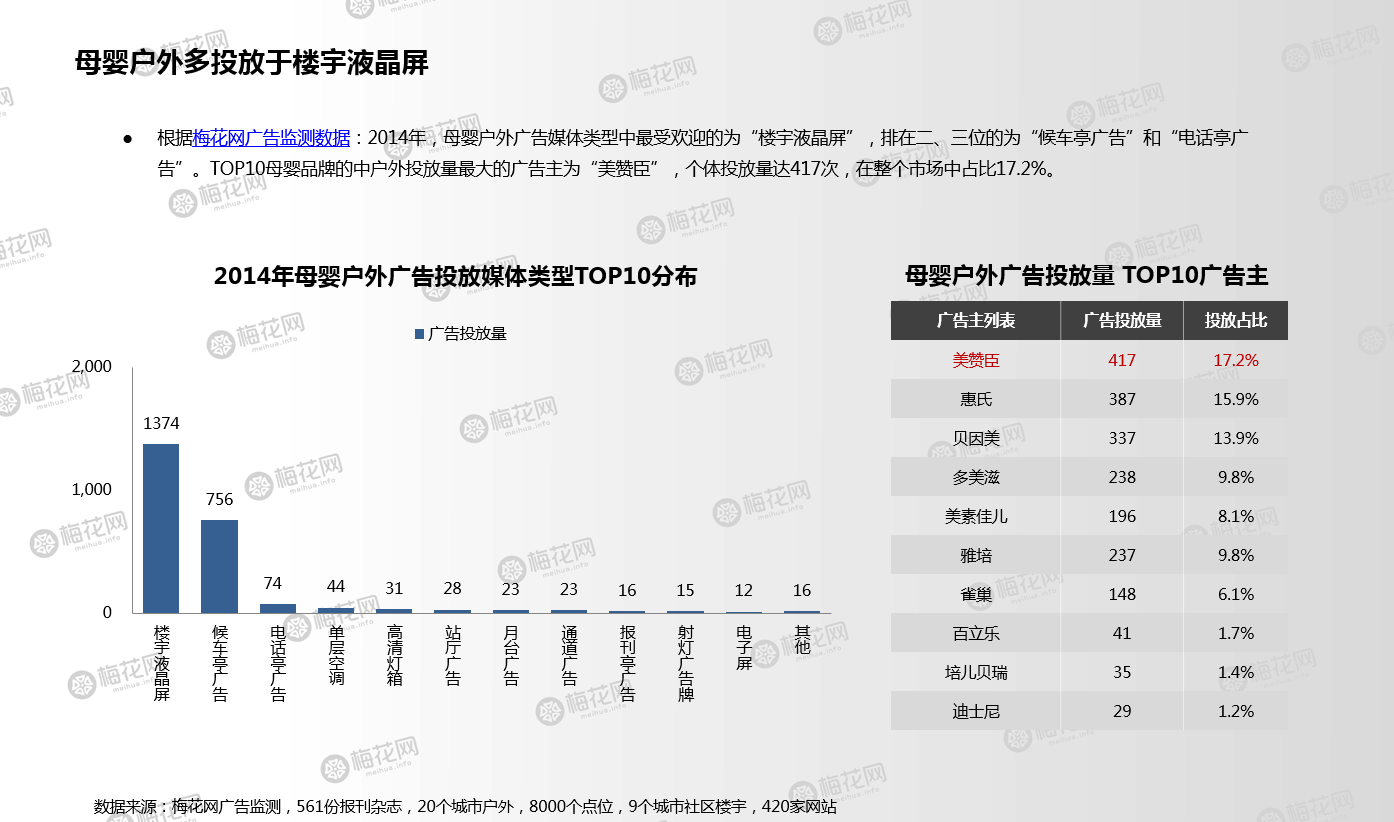Click the 报刊亭广告 axis category label
1394x822 pixels.
[627, 663]
